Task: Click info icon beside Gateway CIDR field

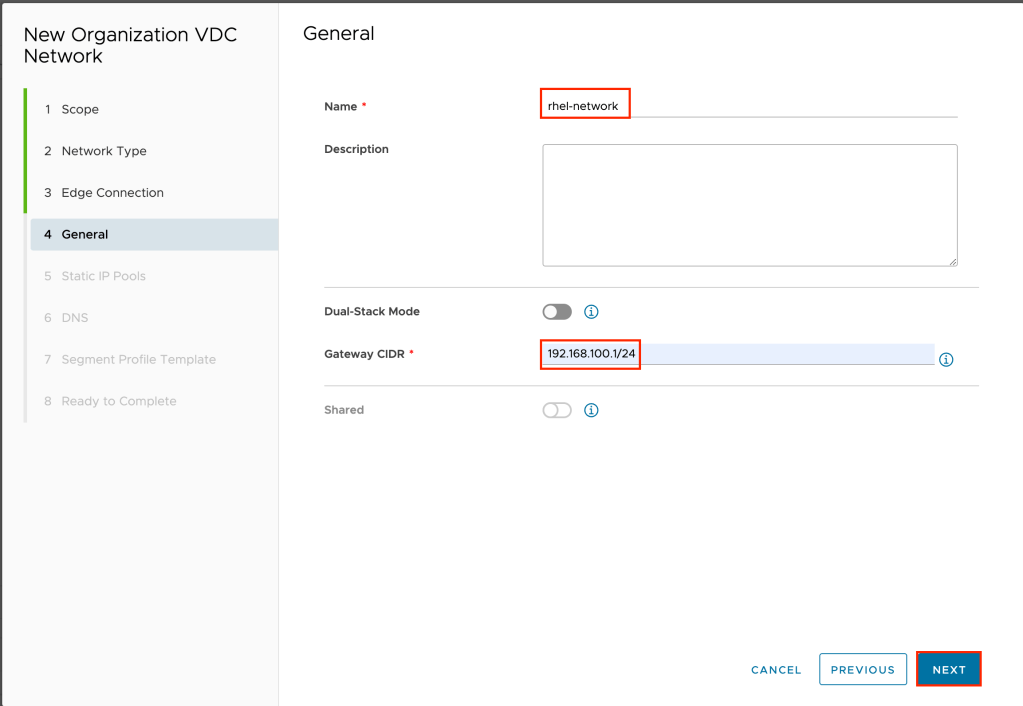Action: point(946,360)
